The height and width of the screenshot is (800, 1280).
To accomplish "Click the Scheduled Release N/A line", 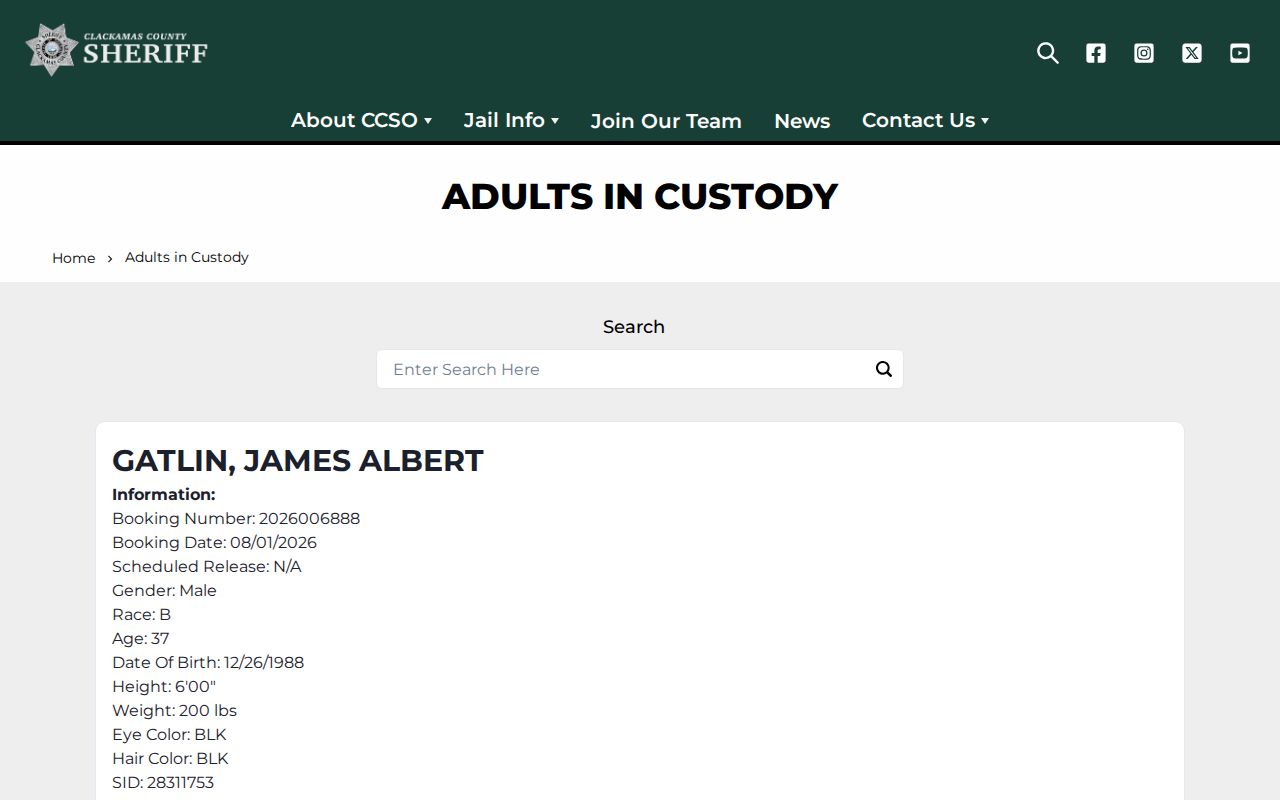I will point(207,566).
